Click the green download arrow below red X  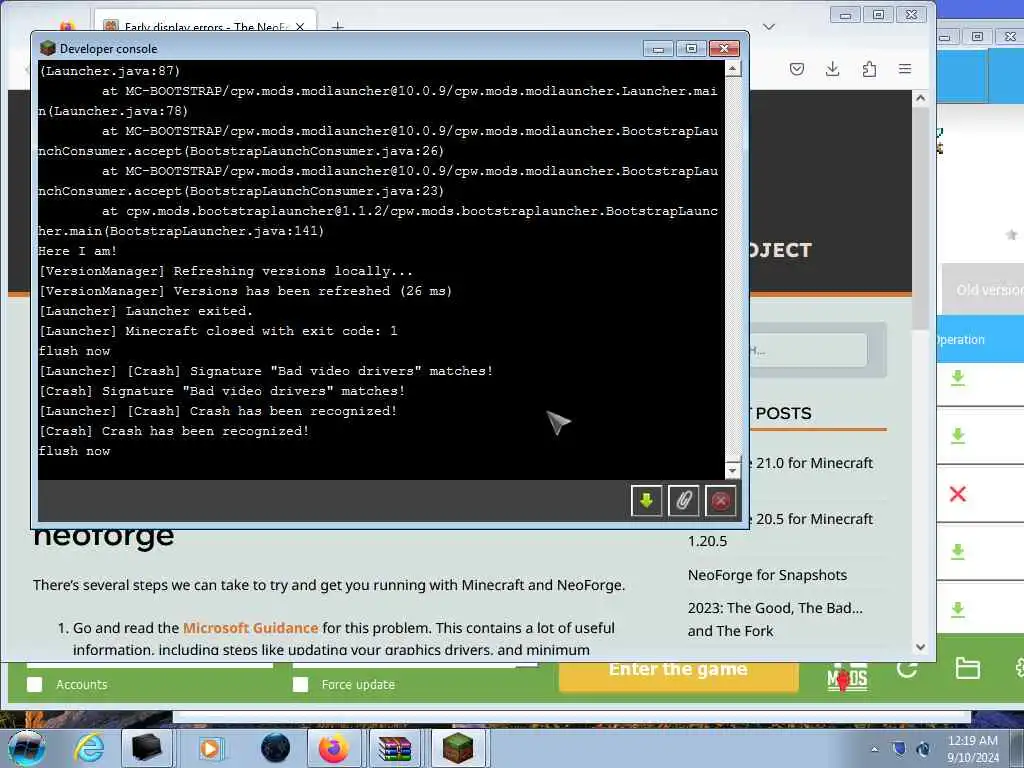pos(957,552)
